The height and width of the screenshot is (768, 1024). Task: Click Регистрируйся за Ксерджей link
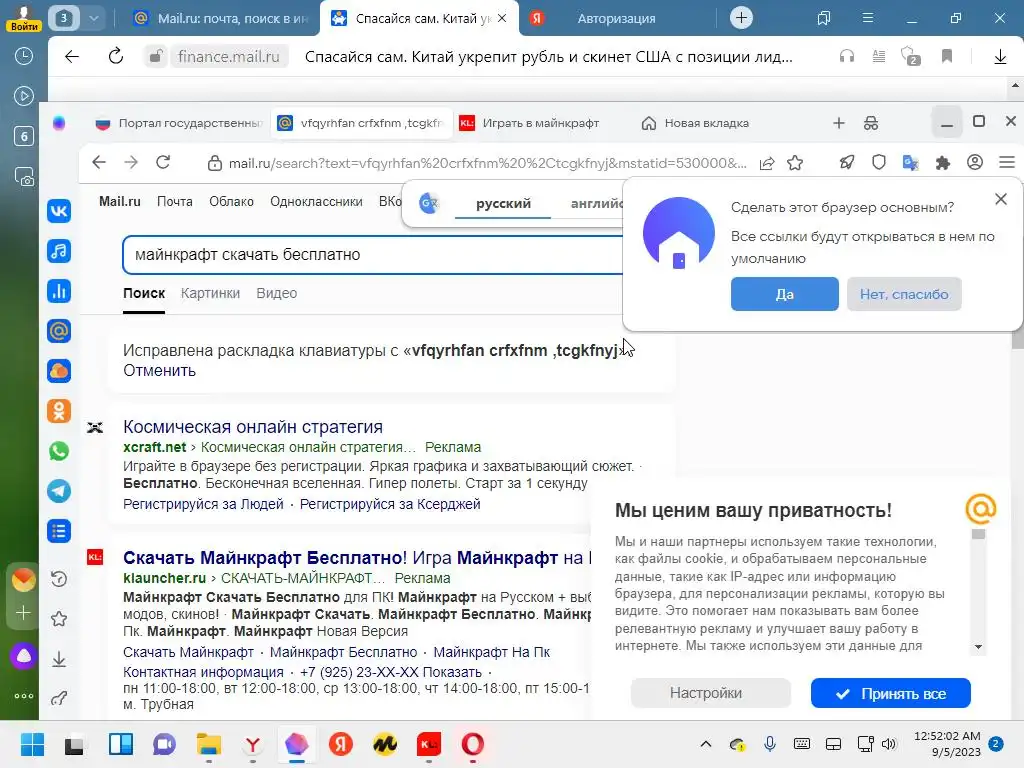tap(390, 504)
